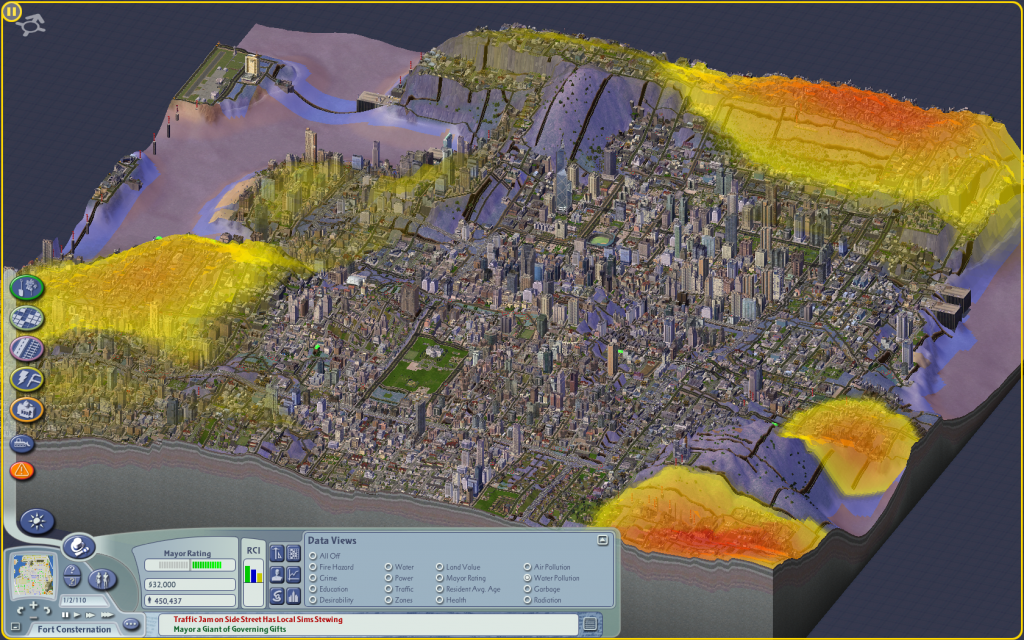
Task: Zoom out with the minus button
Action: pyautogui.click(x=33, y=617)
